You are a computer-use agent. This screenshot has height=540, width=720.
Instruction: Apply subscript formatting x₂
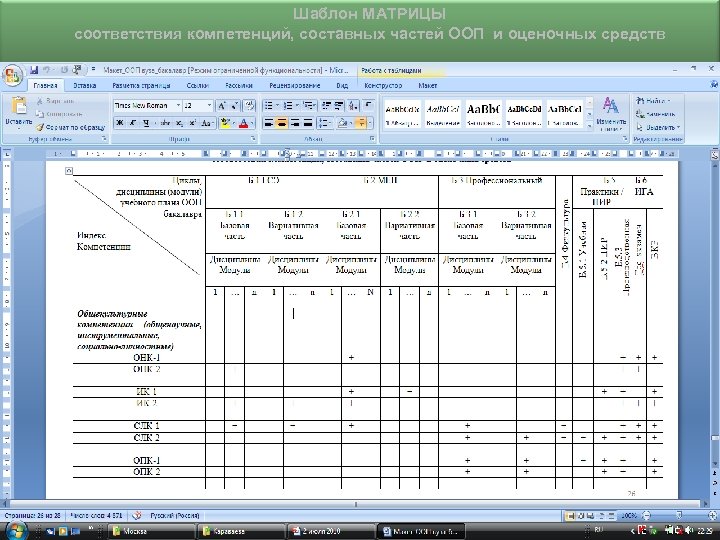180,123
